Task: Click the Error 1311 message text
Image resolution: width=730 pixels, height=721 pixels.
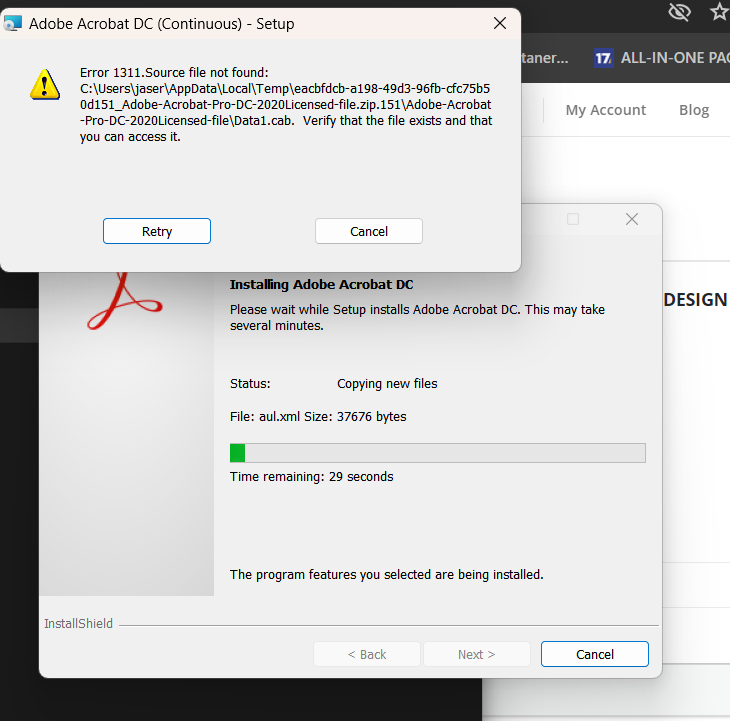Action: click(x=286, y=104)
